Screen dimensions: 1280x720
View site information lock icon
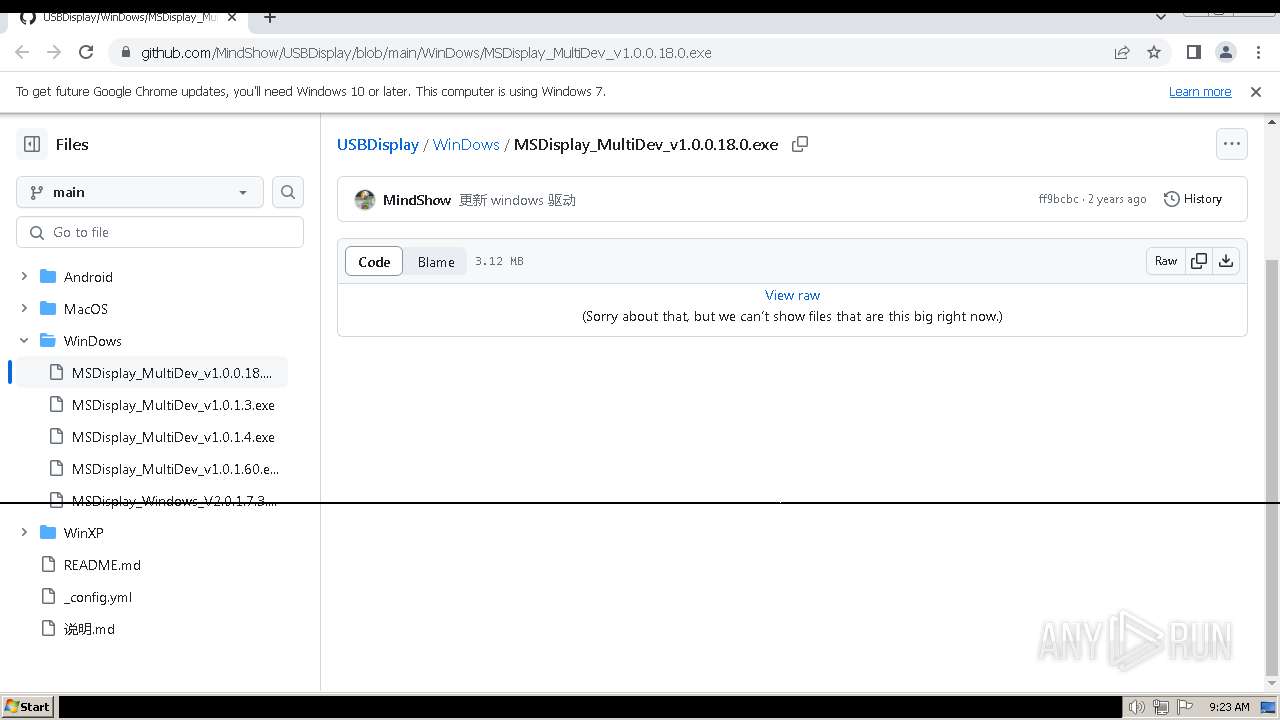[x=125, y=52]
